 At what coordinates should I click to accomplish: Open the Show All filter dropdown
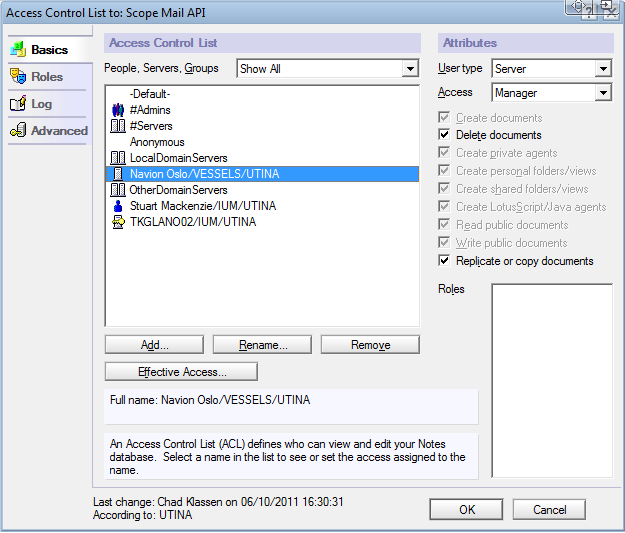tap(410, 69)
